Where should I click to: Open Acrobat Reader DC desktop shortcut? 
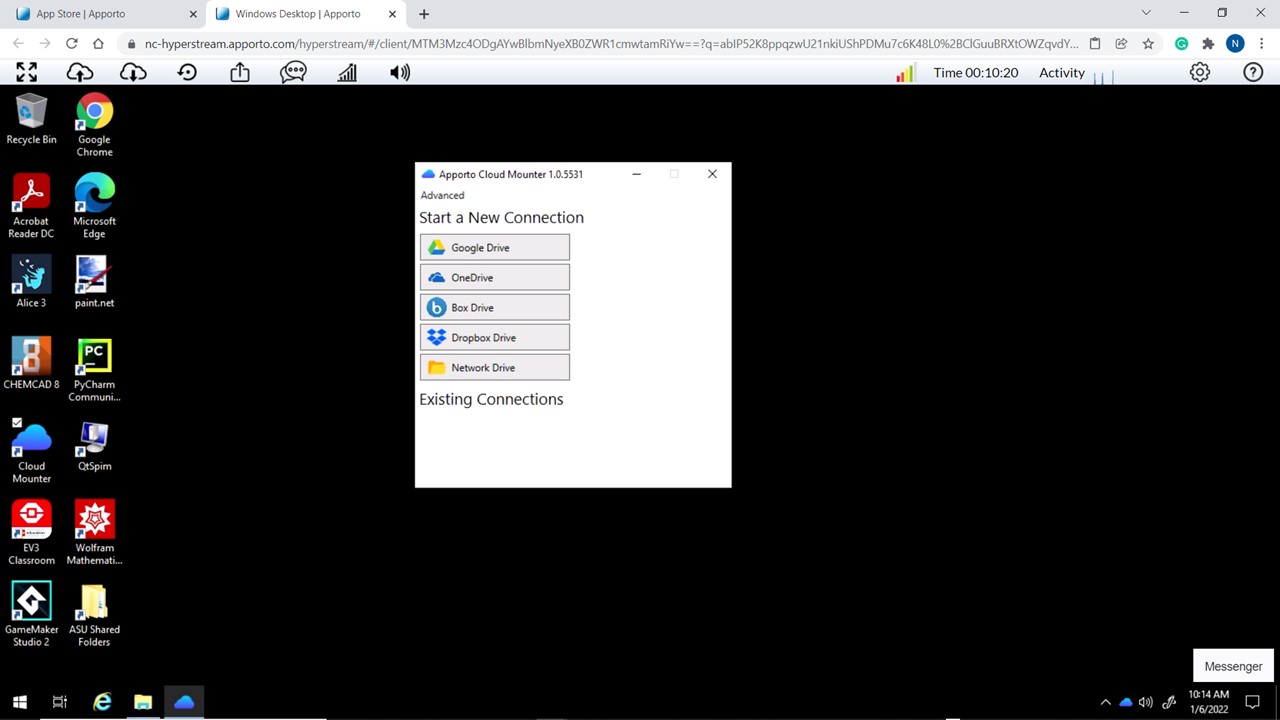pos(31,206)
